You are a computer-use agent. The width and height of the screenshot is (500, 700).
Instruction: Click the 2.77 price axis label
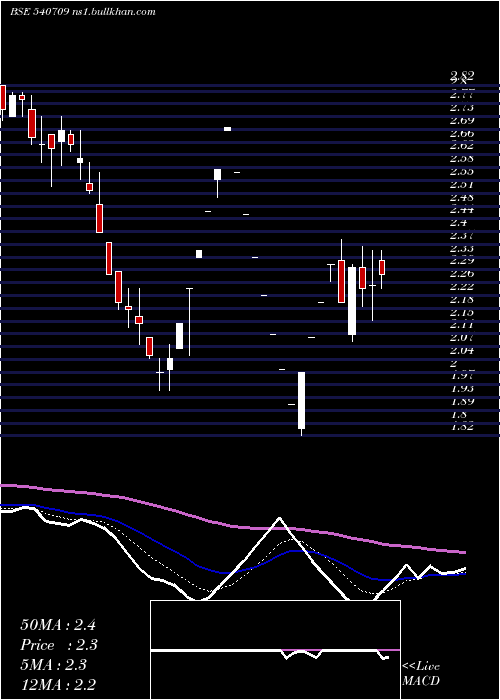(x=462, y=95)
